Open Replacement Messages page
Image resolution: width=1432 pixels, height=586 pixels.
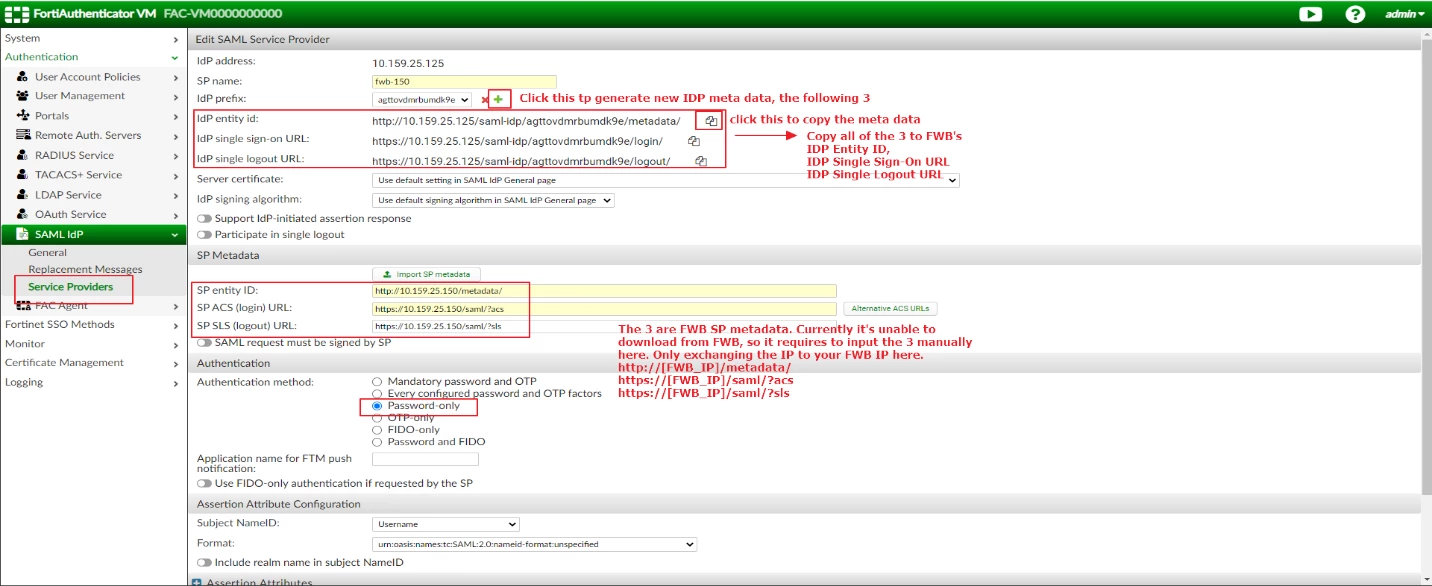[85, 270]
